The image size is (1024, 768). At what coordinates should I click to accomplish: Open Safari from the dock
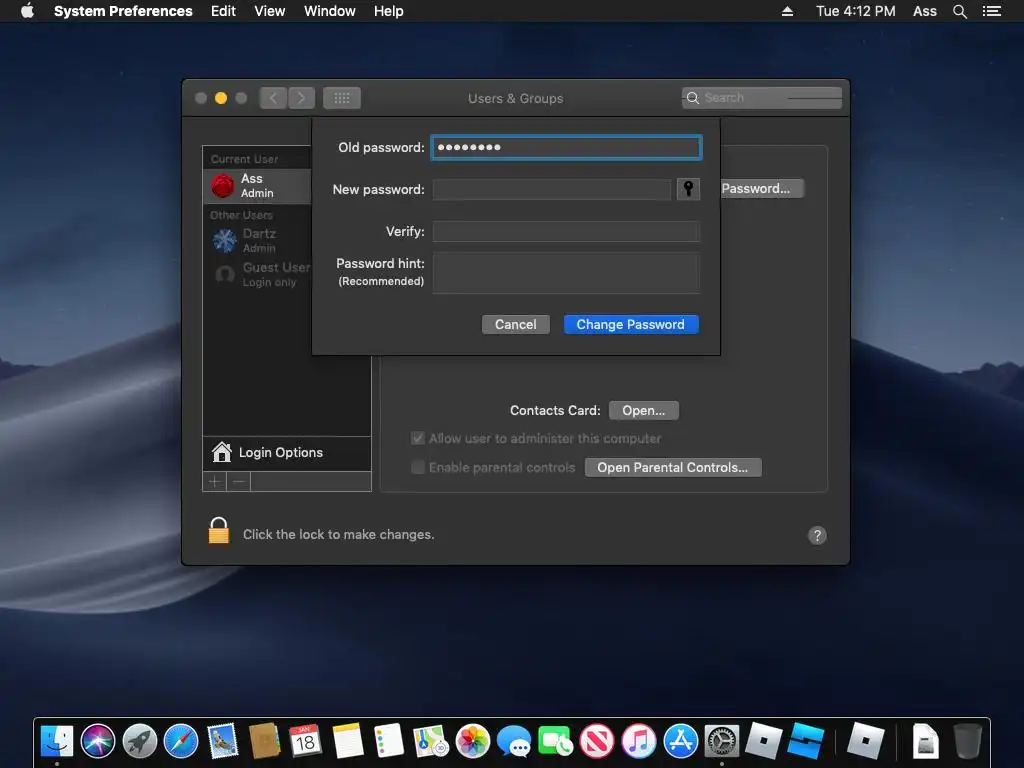[x=181, y=741]
